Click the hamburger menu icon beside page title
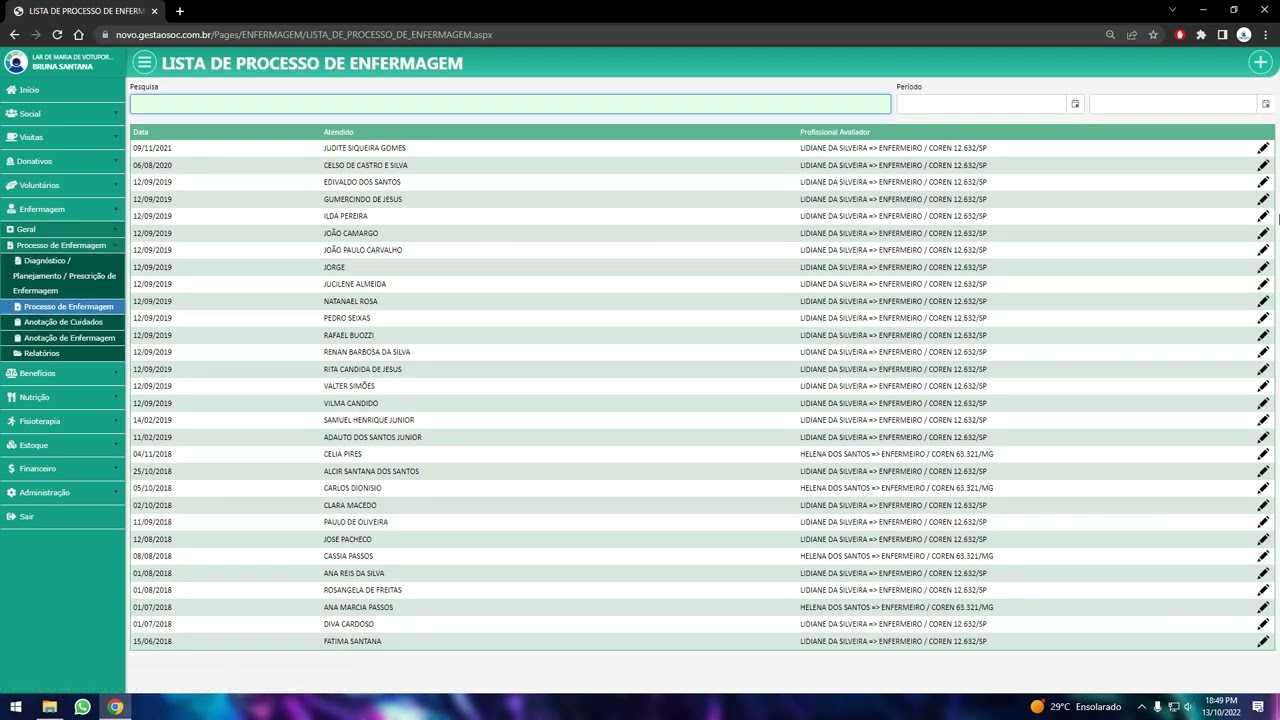 pyautogui.click(x=144, y=63)
